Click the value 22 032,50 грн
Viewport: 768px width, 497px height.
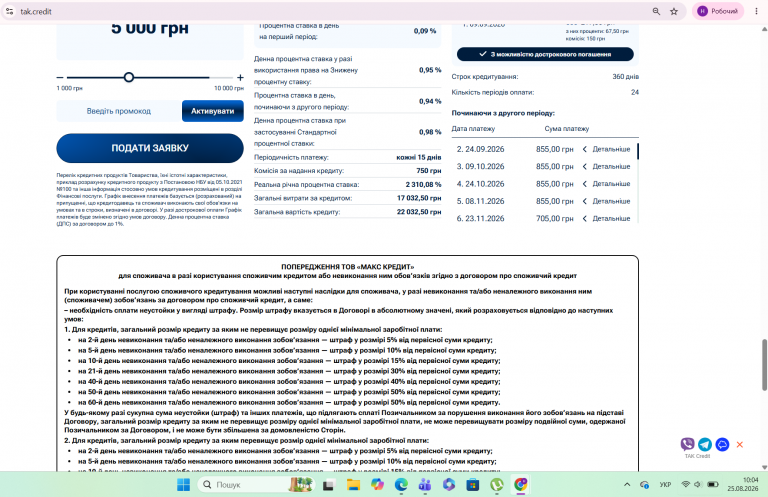click(x=419, y=212)
